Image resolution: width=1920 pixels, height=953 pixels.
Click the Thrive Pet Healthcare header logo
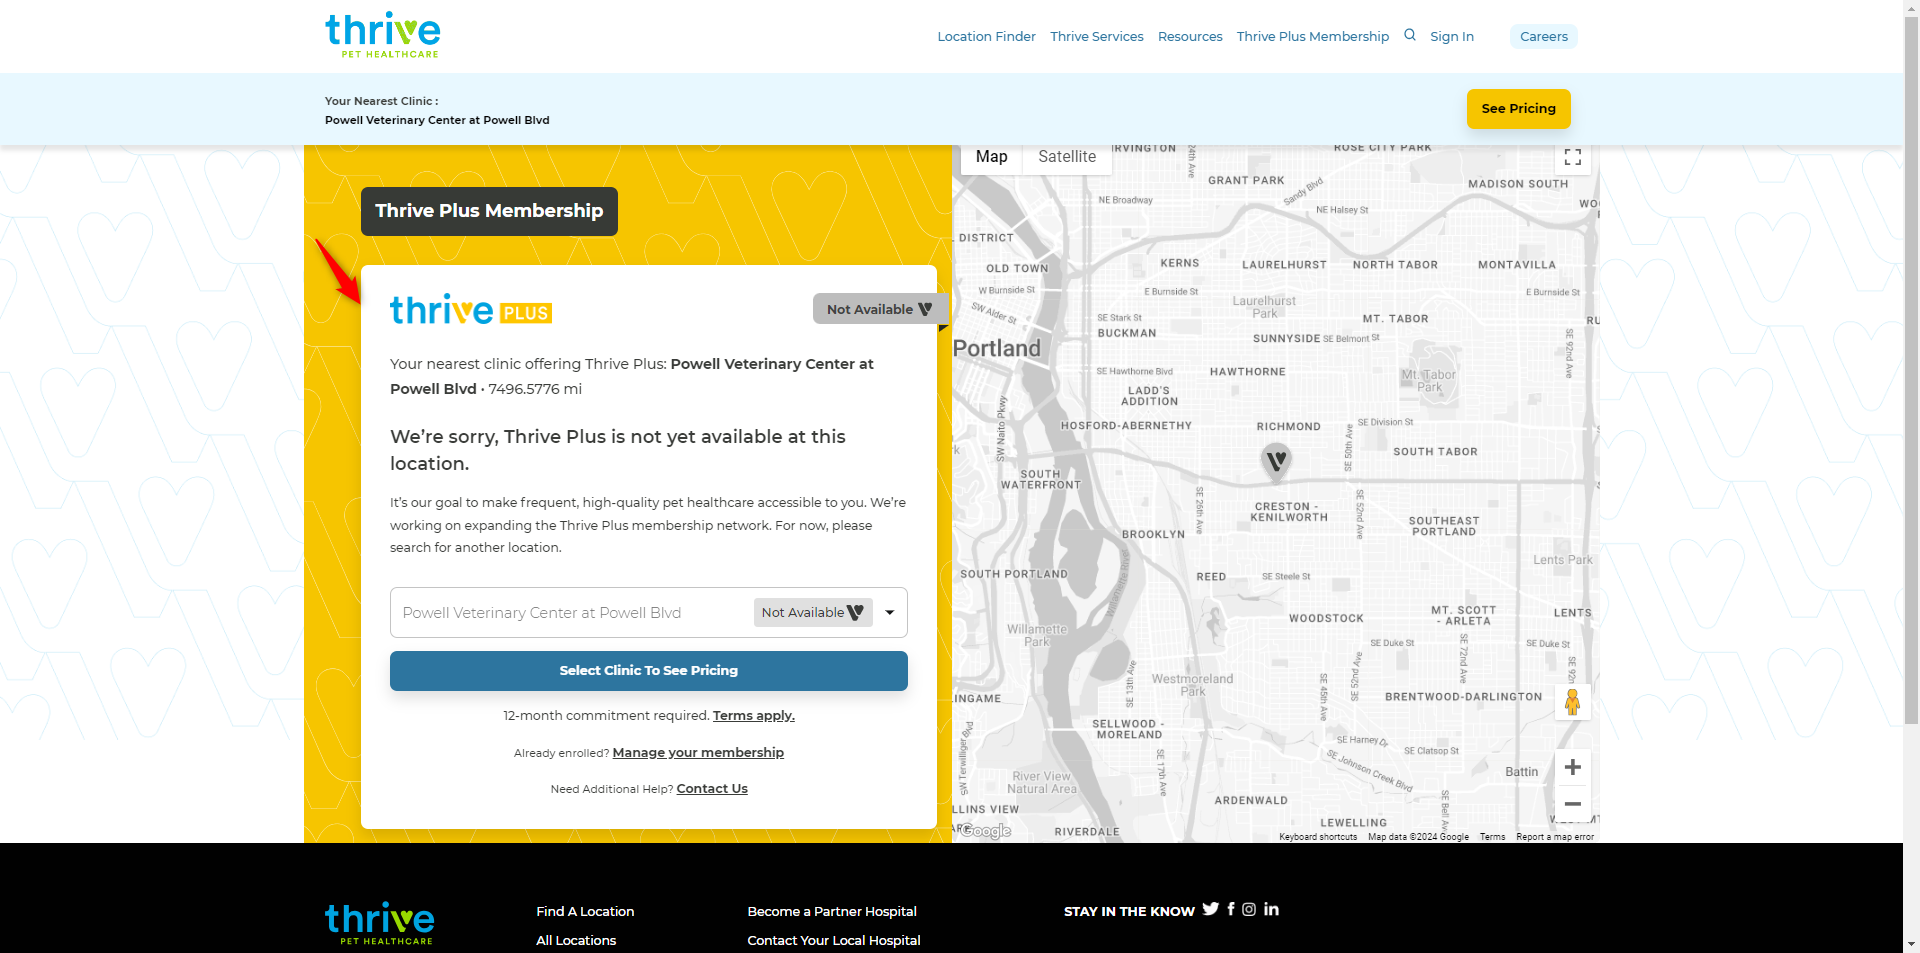click(383, 35)
